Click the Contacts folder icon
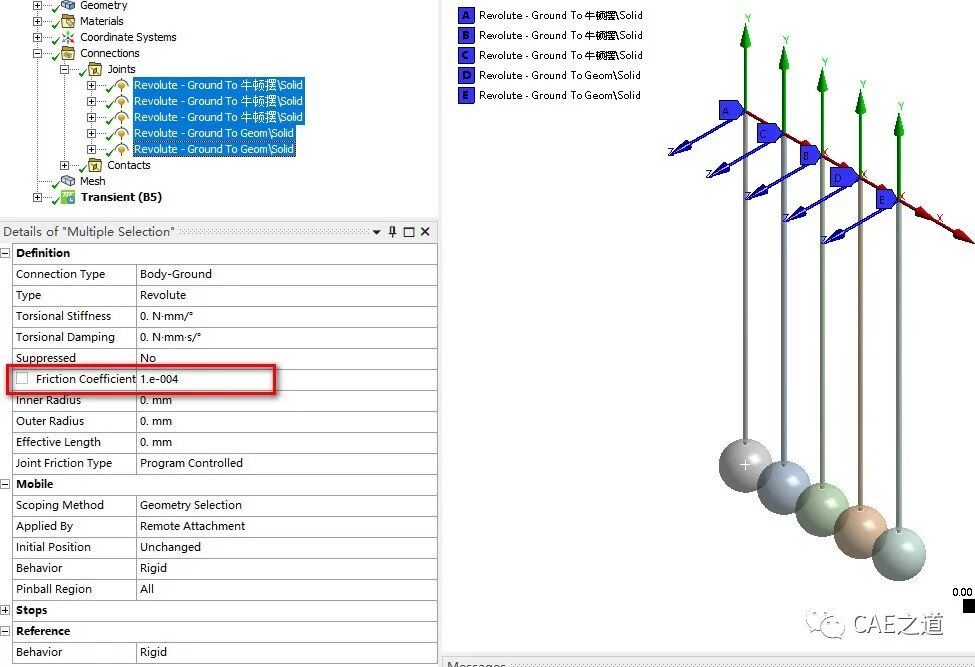Screen dimensions: 975x667 [95, 164]
